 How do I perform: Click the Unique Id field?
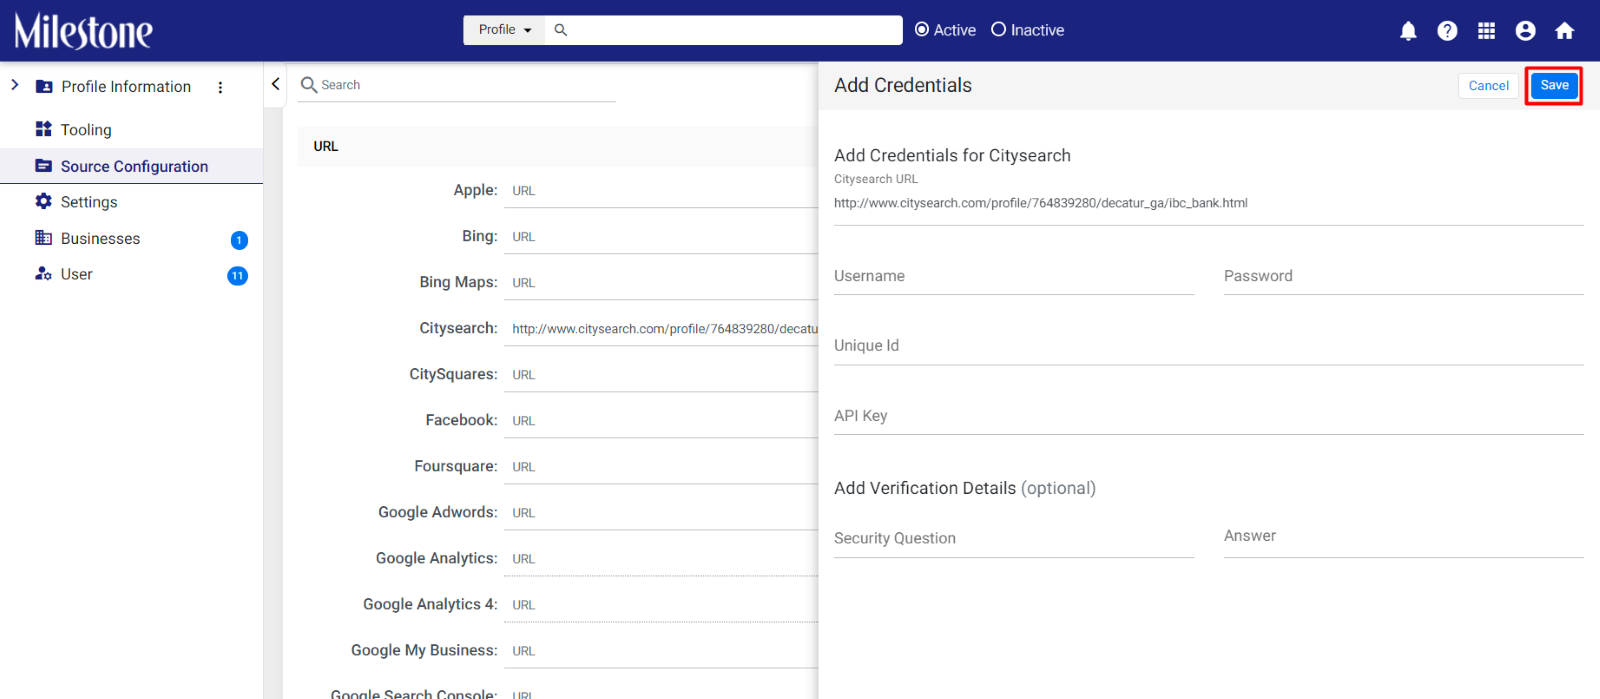click(1209, 346)
